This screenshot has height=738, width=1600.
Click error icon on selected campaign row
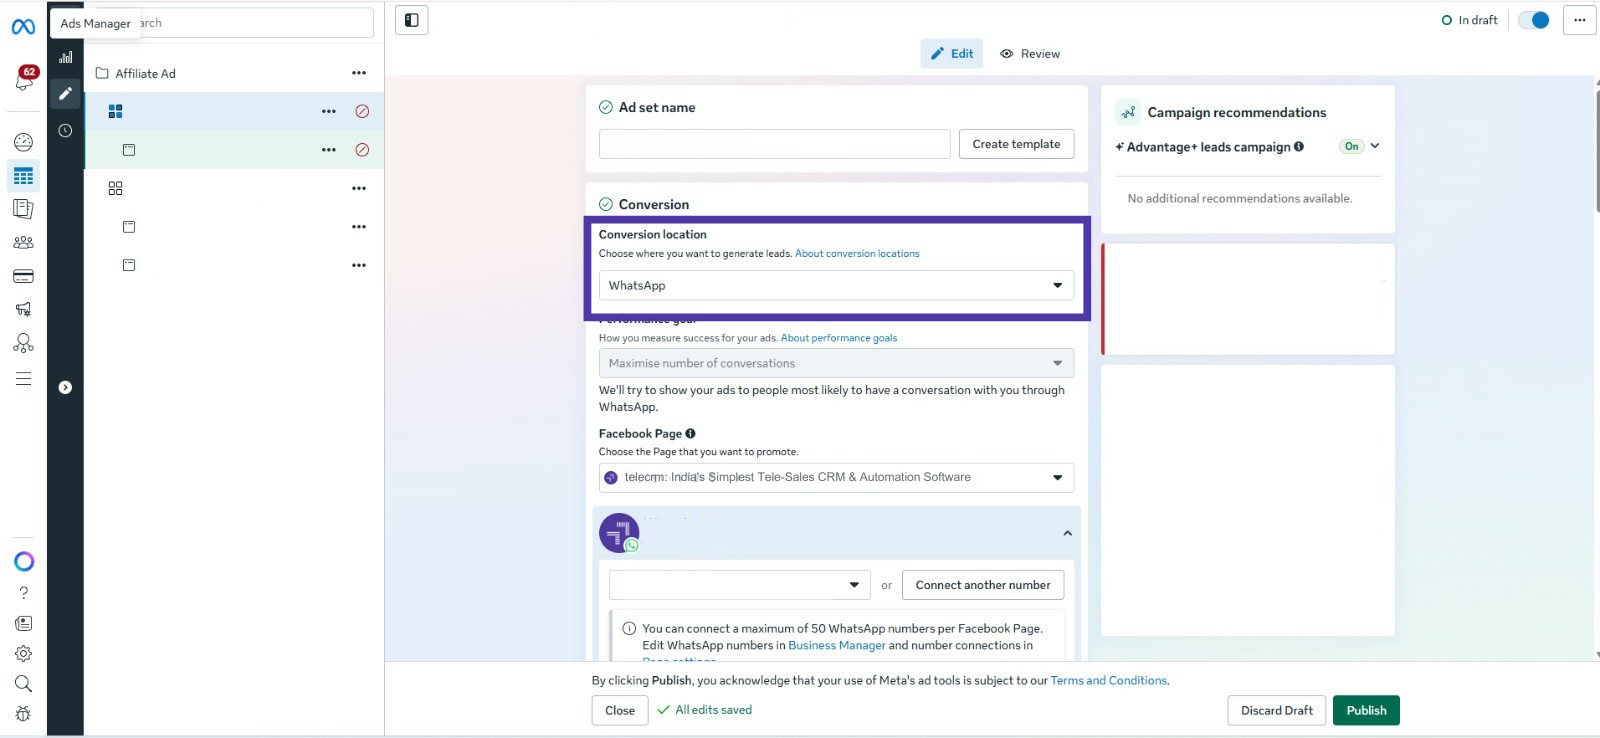(x=362, y=111)
